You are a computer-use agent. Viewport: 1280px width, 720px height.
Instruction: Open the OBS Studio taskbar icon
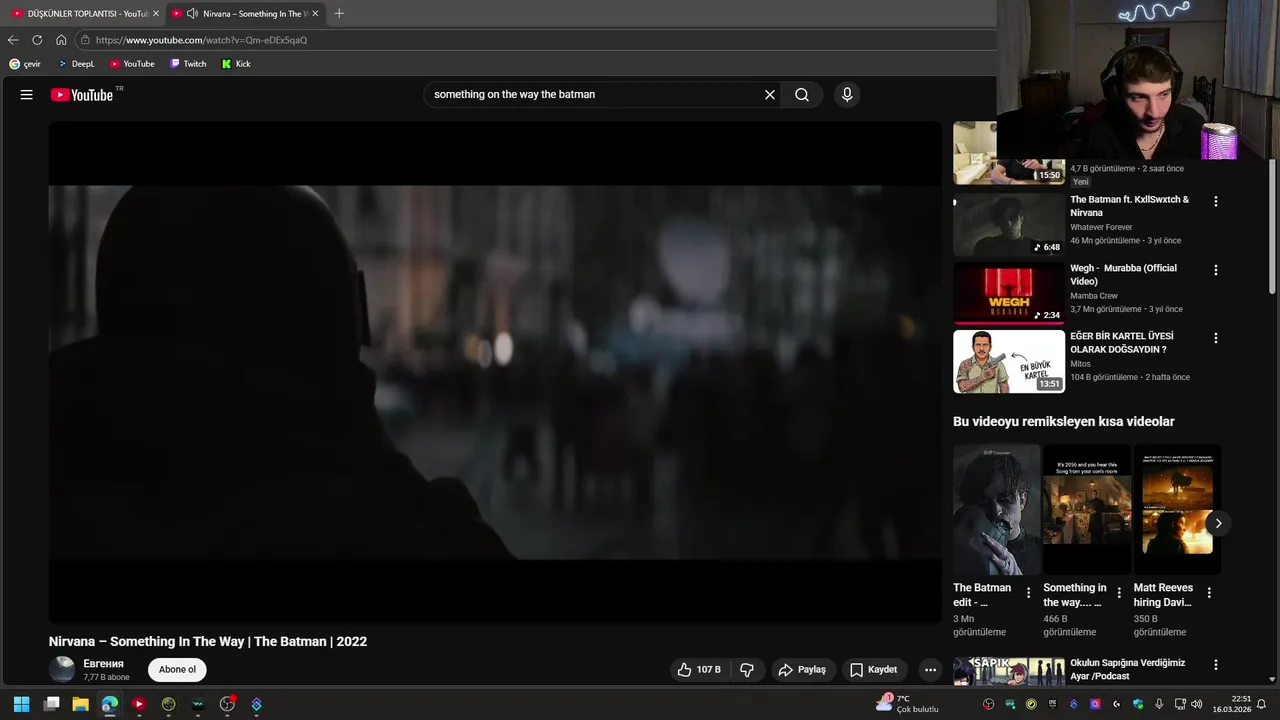pos(227,704)
